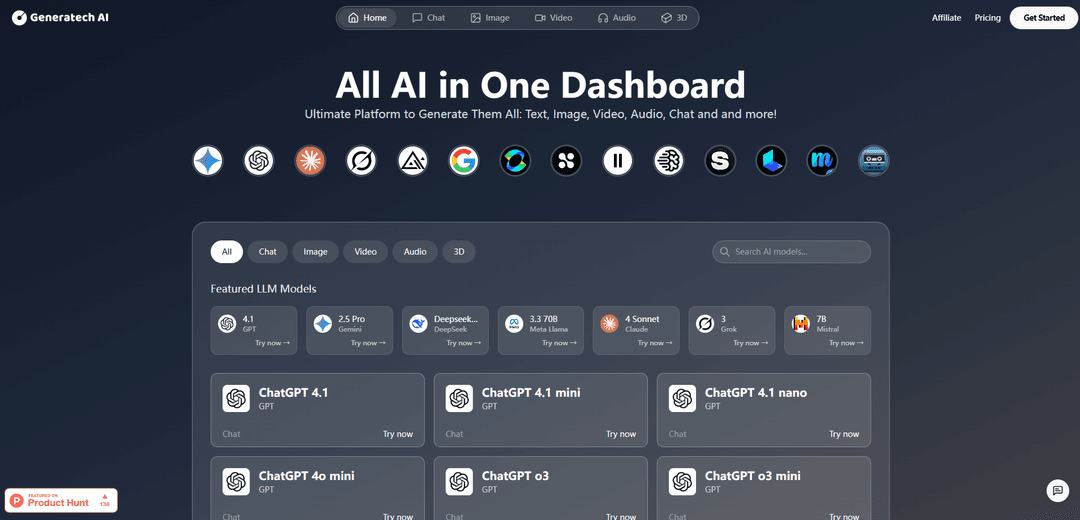Select the 3D filter pill
Screen dimensions: 1080x520
coord(459,252)
